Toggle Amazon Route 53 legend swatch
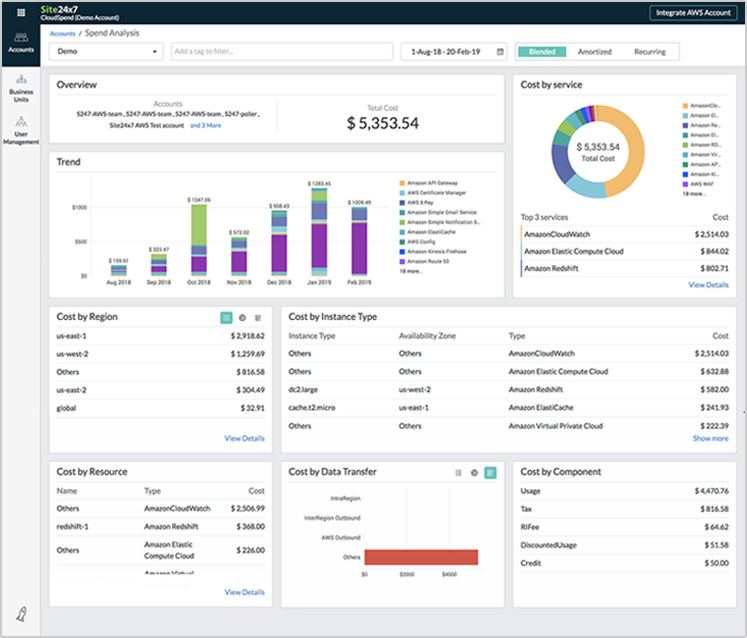This screenshot has width=747, height=638. click(402, 262)
